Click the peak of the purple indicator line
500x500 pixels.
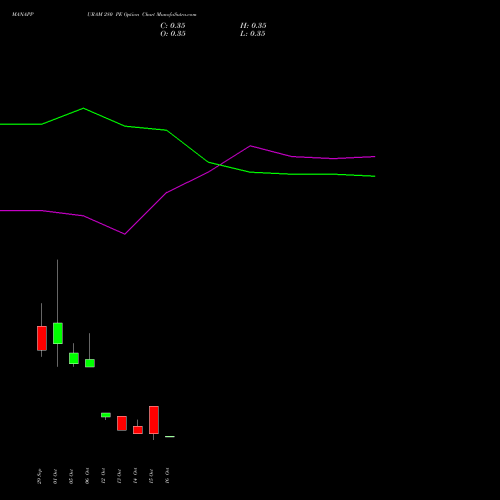coord(251,146)
